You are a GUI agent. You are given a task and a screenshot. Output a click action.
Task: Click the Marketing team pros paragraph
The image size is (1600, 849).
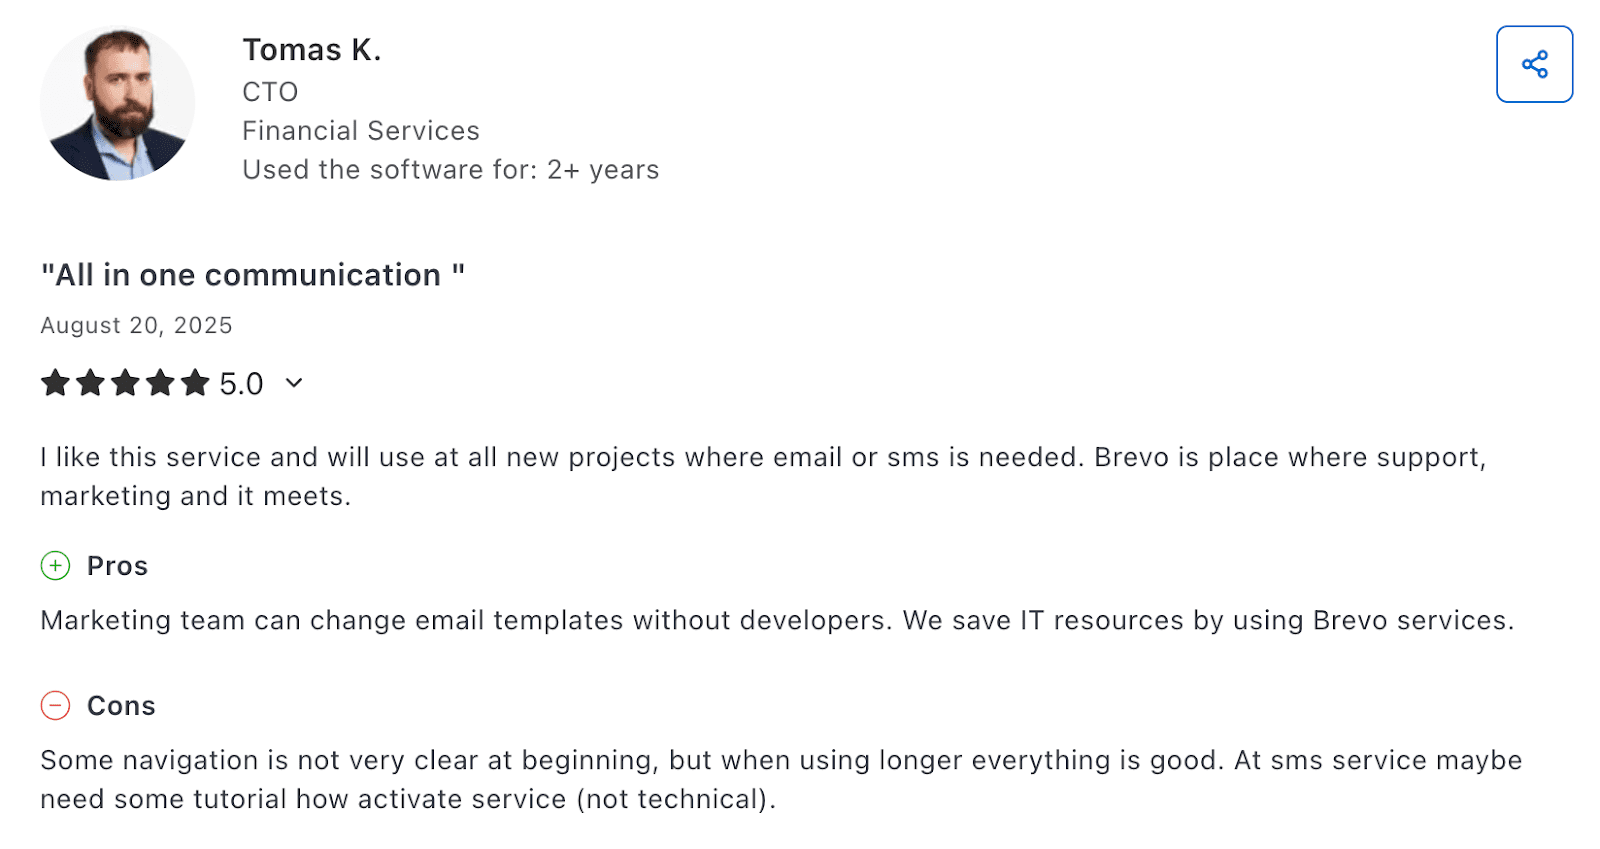pyautogui.click(x=776, y=621)
